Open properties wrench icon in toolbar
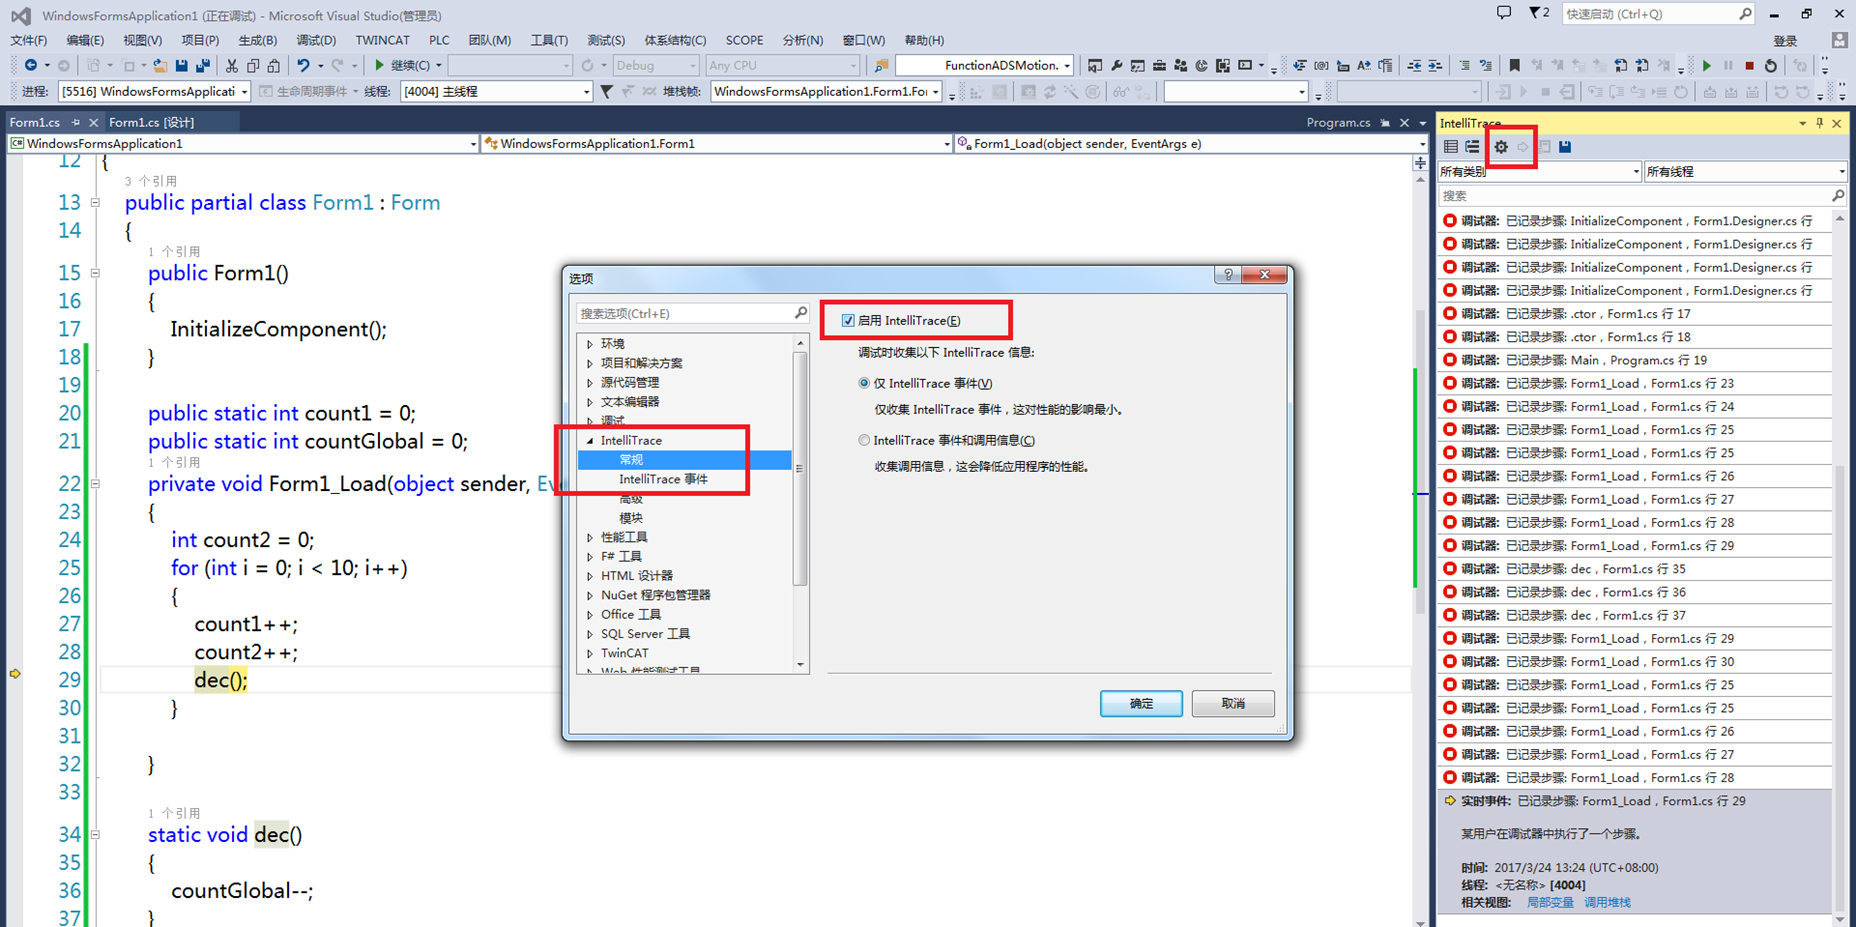 [x=1117, y=66]
